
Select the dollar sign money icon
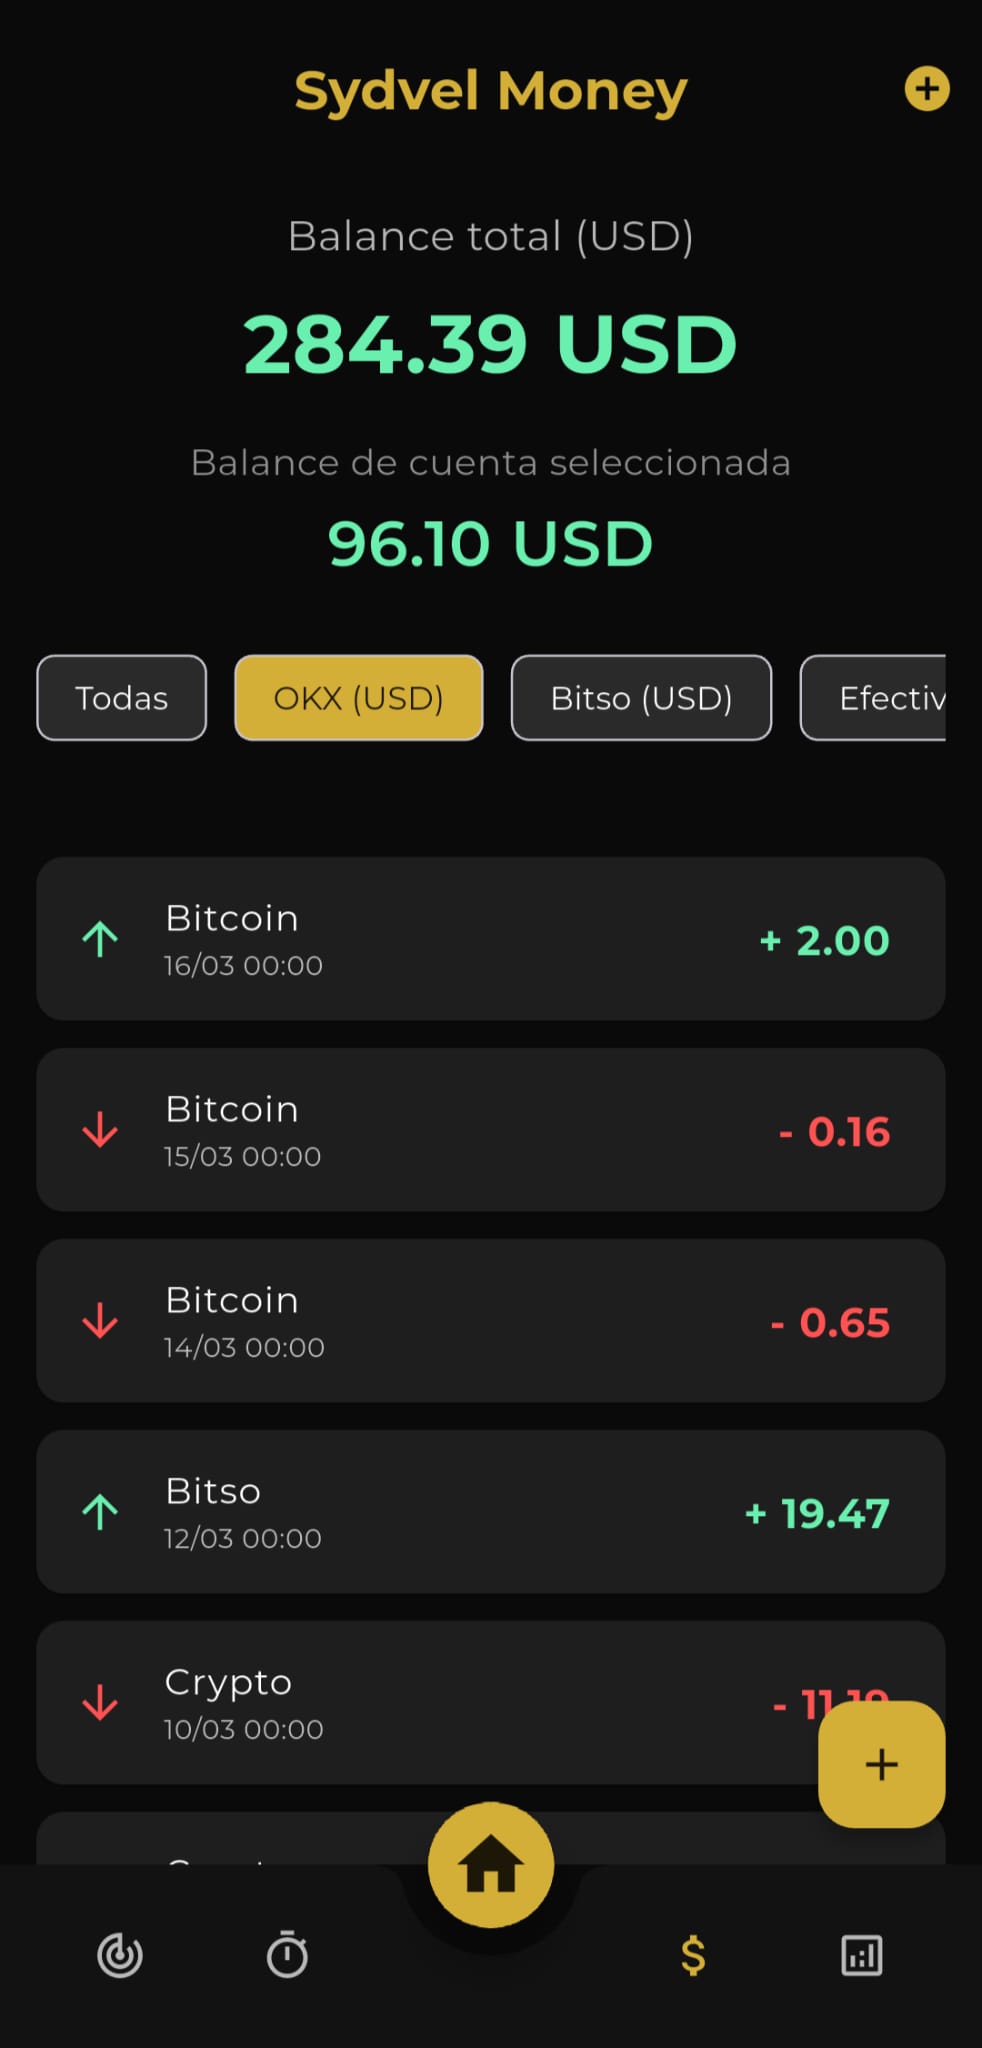pyautogui.click(x=693, y=1955)
